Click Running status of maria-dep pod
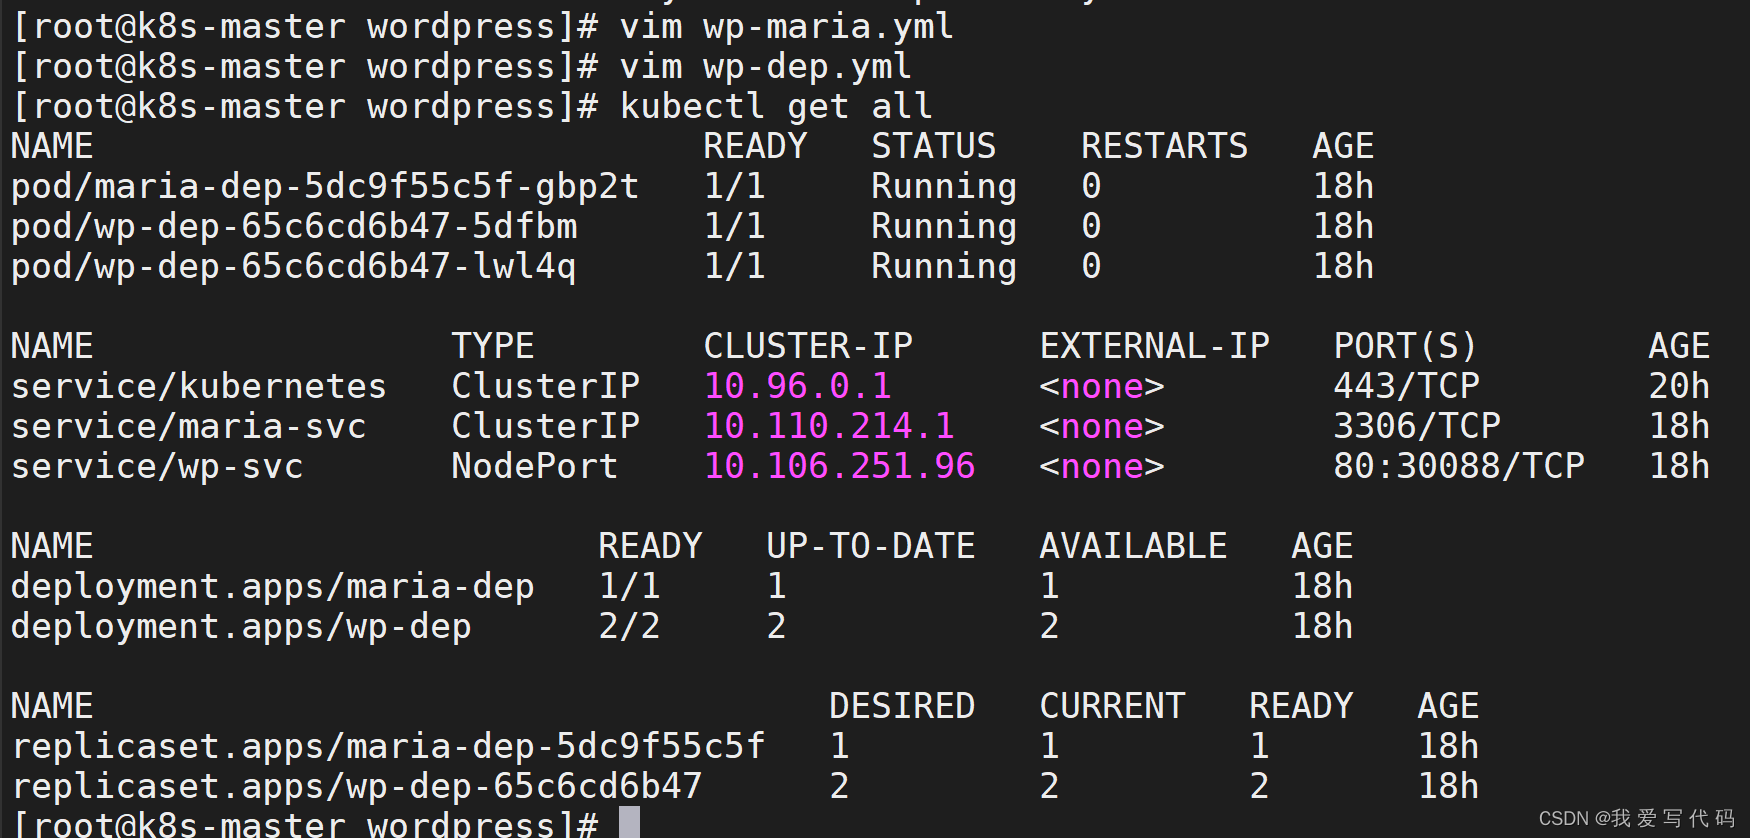 click(x=944, y=186)
